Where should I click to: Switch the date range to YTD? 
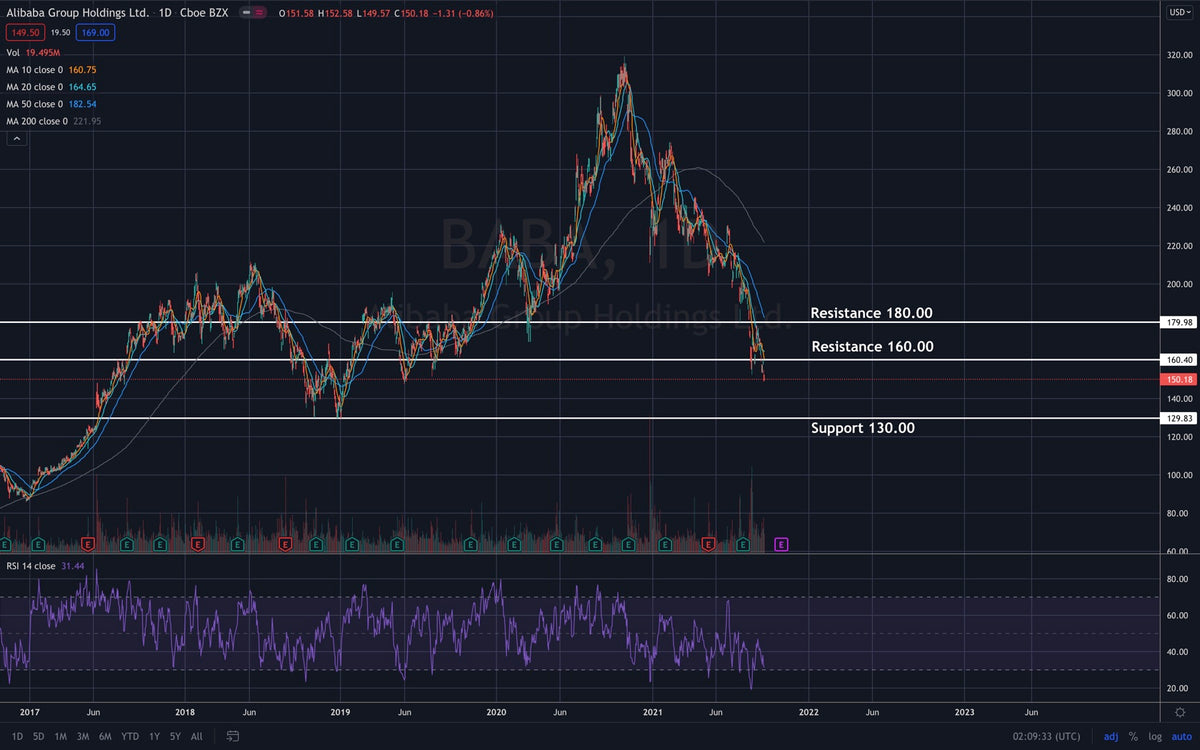pyautogui.click(x=129, y=736)
